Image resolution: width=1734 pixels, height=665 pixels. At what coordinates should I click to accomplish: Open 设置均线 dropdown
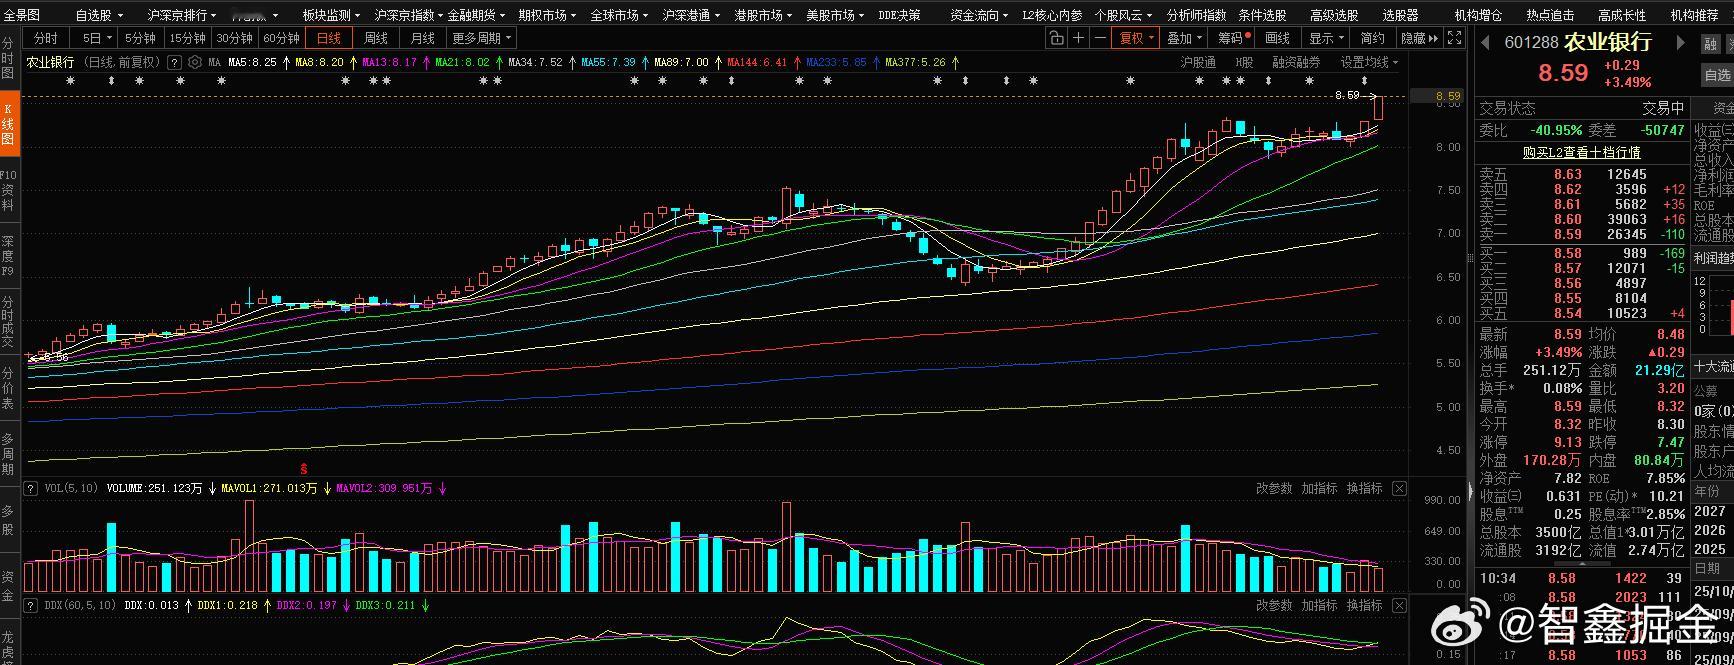[1369, 62]
